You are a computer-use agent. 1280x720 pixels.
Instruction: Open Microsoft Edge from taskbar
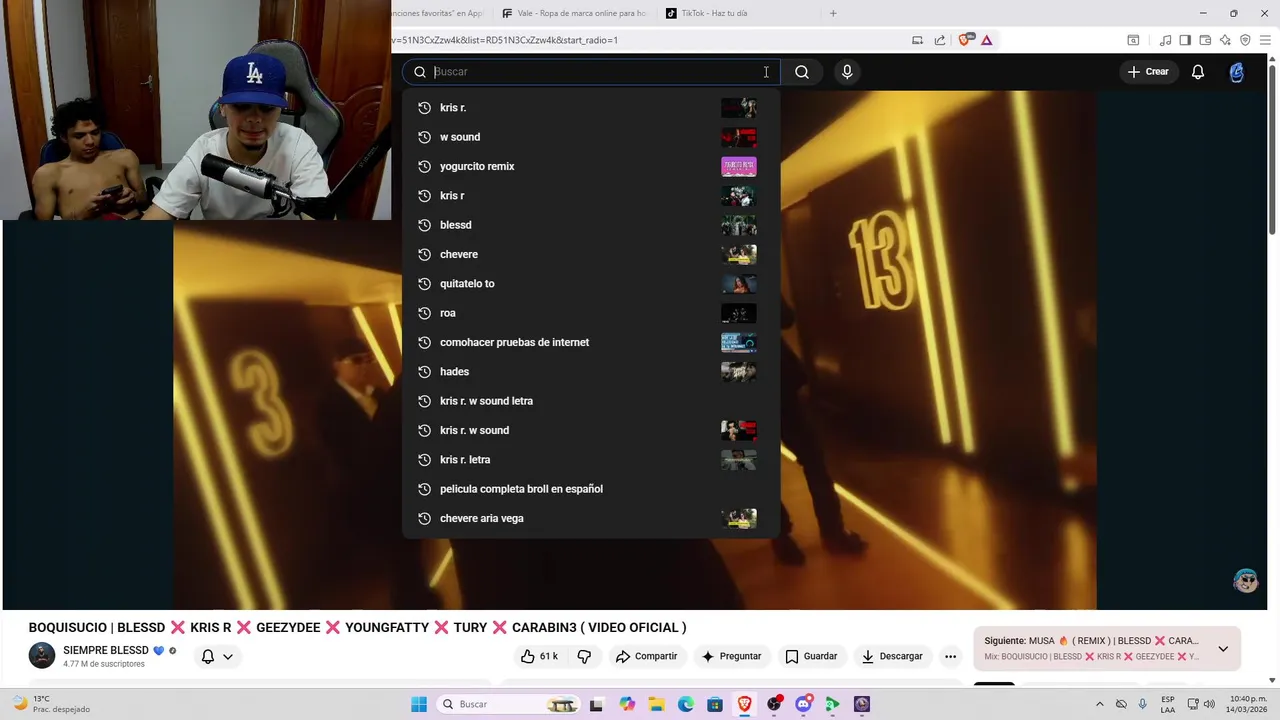tap(686, 704)
